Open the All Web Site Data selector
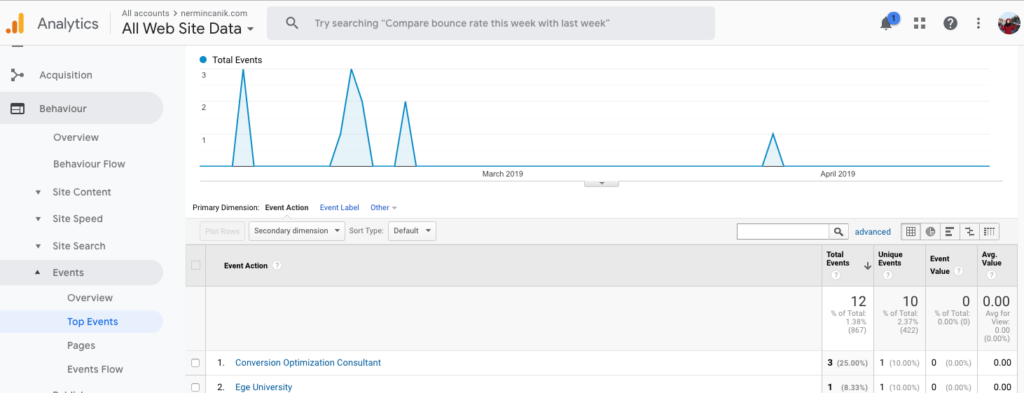Screen dimensions: 1024x393 [189, 28]
